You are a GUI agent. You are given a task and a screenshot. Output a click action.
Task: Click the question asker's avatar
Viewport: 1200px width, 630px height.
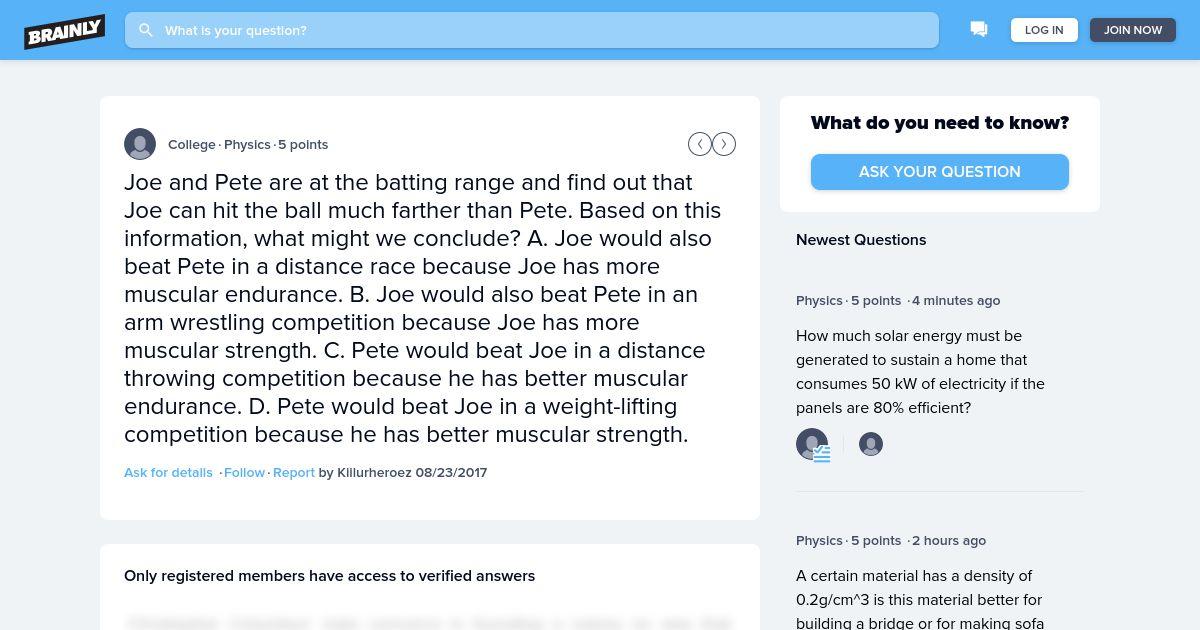[x=140, y=144]
